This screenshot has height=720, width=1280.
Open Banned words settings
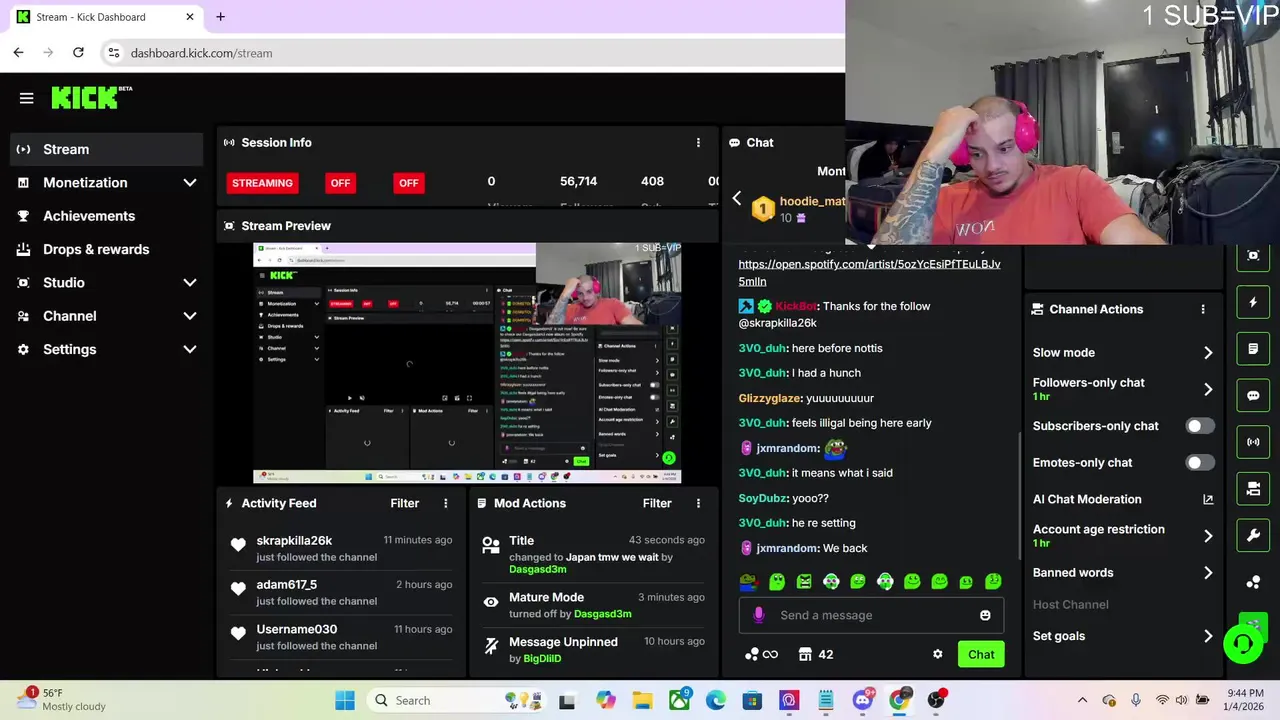[1123, 573]
